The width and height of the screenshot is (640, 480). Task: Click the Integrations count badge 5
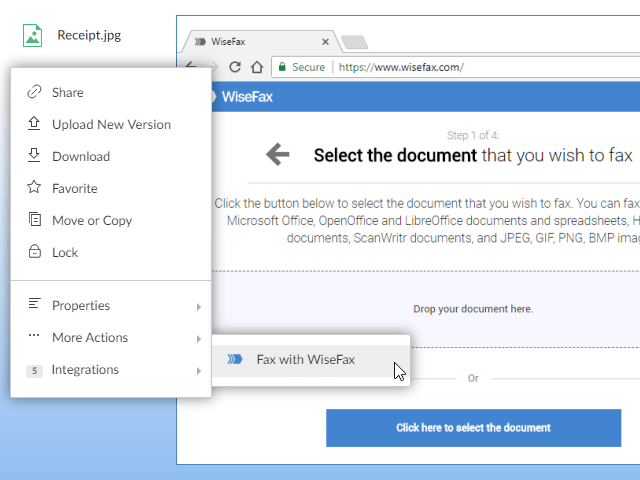(34, 371)
